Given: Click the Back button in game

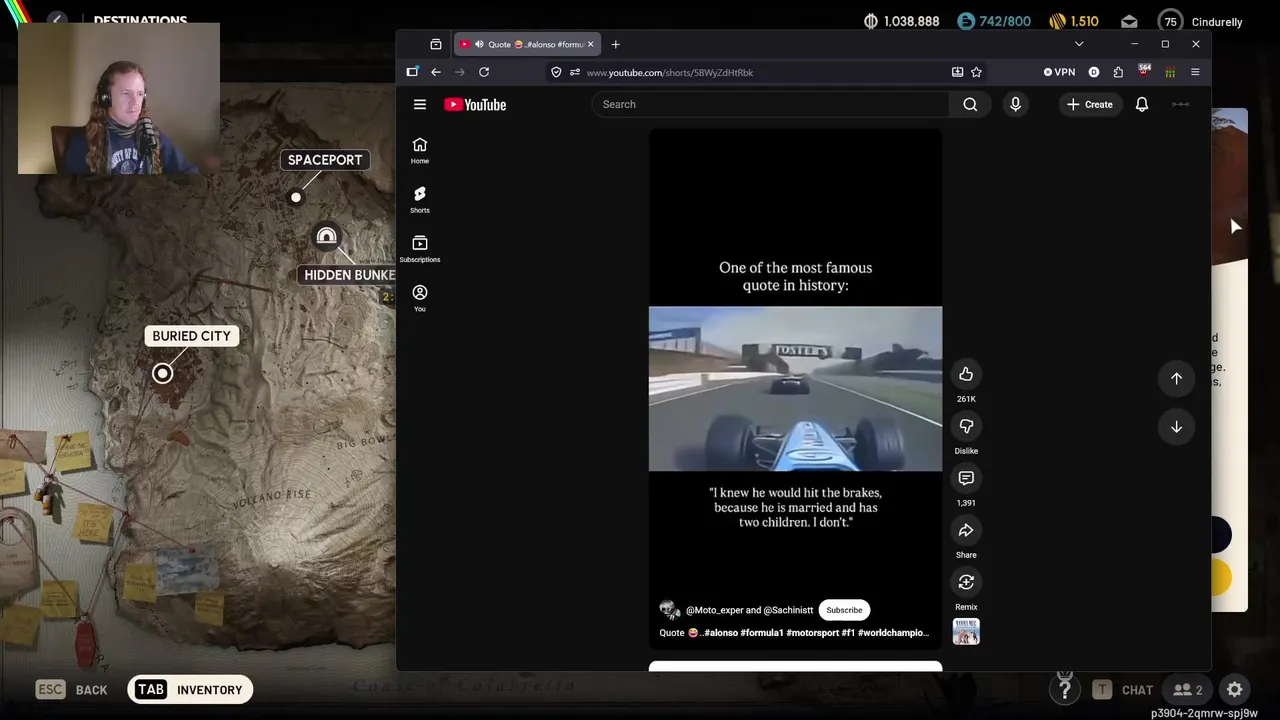Looking at the screenshot, I should point(72,689).
